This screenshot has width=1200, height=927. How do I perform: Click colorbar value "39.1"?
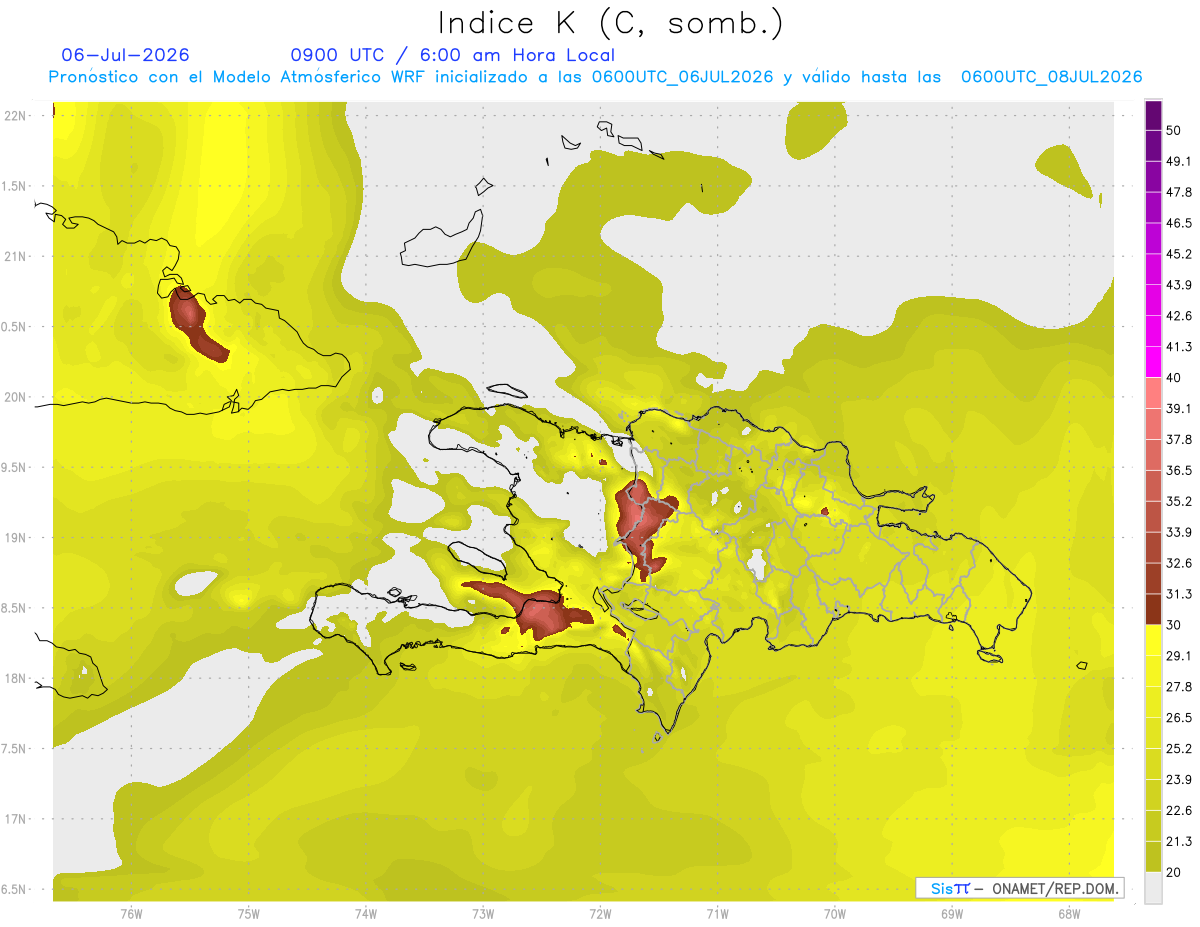pyautogui.click(x=1180, y=408)
